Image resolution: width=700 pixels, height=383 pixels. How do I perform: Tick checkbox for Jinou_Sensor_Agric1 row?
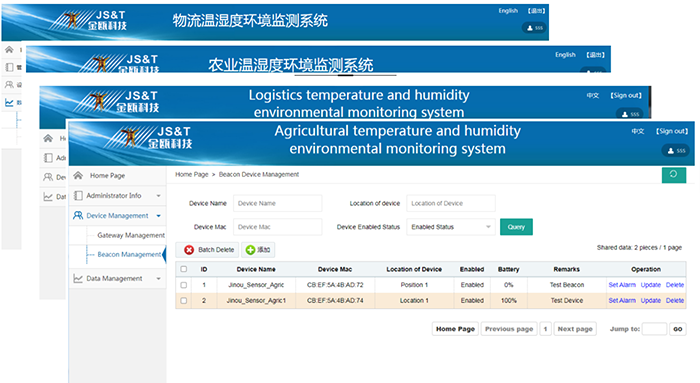(x=183, y=300)
